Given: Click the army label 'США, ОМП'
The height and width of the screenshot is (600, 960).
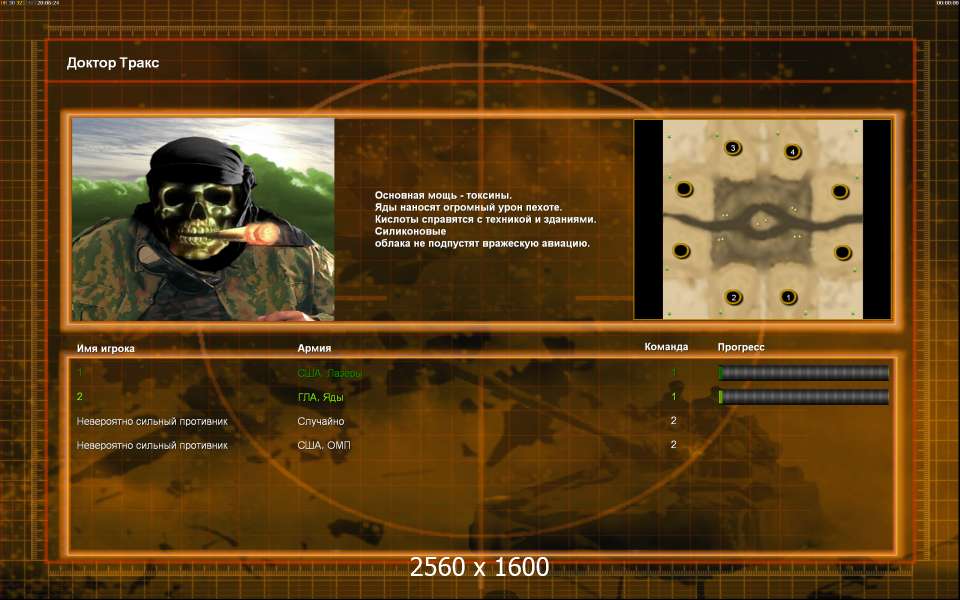Looking at the screenshot, I should (324, 445).
